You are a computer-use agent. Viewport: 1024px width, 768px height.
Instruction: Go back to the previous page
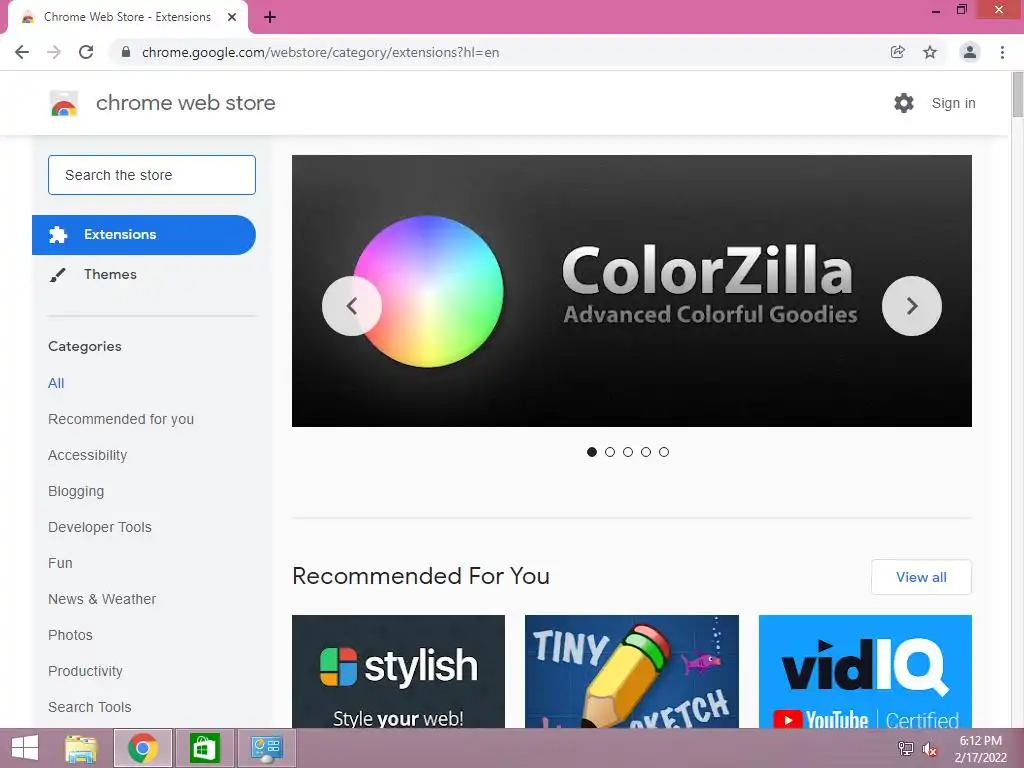22,52
